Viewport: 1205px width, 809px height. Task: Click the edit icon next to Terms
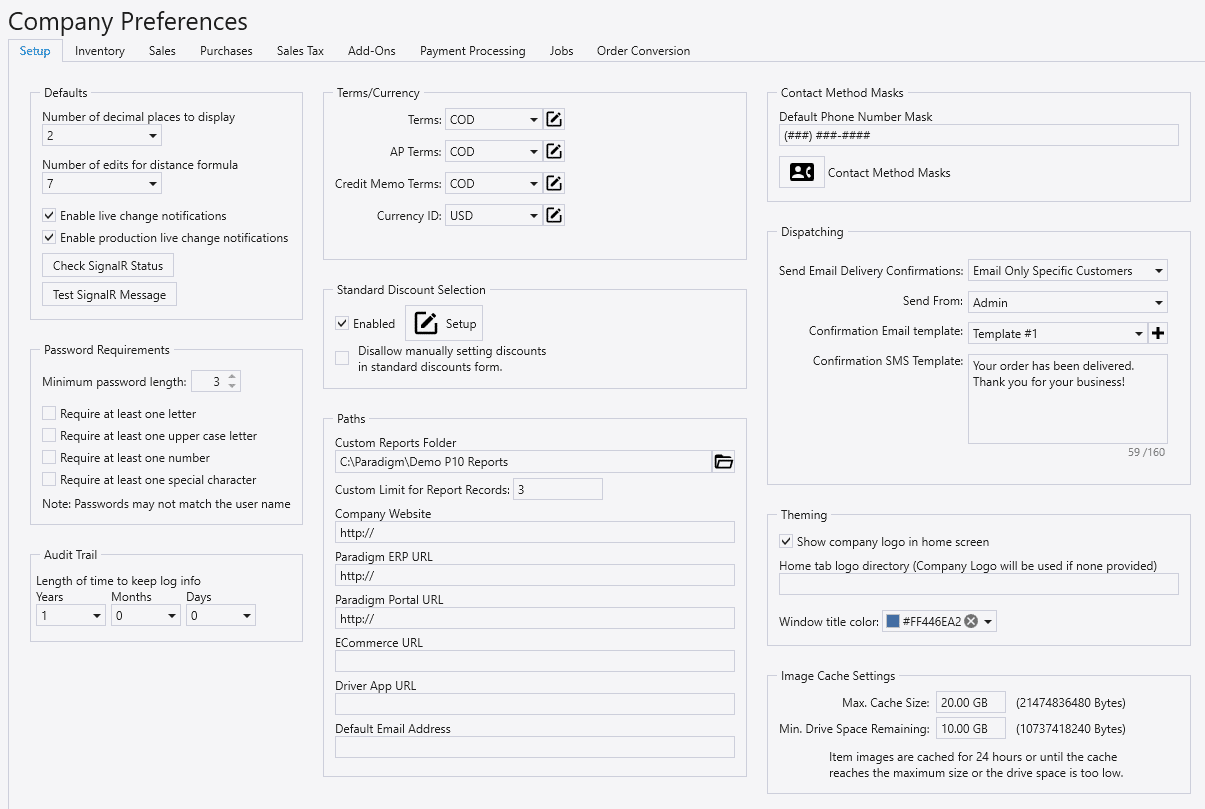(554, 120)
